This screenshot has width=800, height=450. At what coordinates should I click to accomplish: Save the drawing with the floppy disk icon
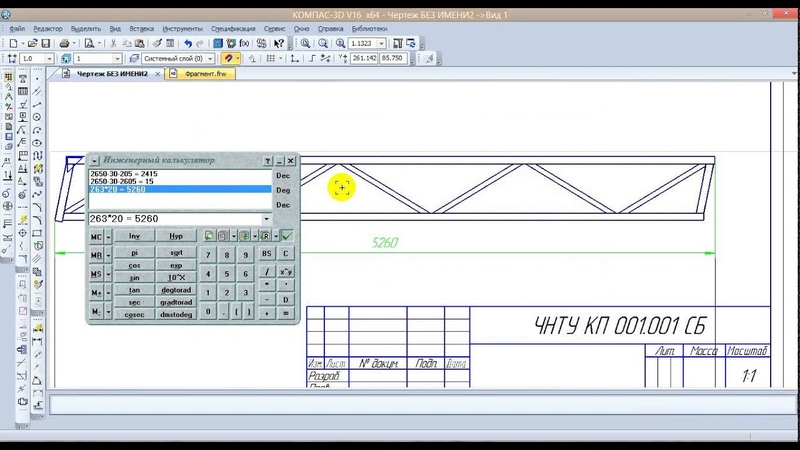click(x=45, y=43)
